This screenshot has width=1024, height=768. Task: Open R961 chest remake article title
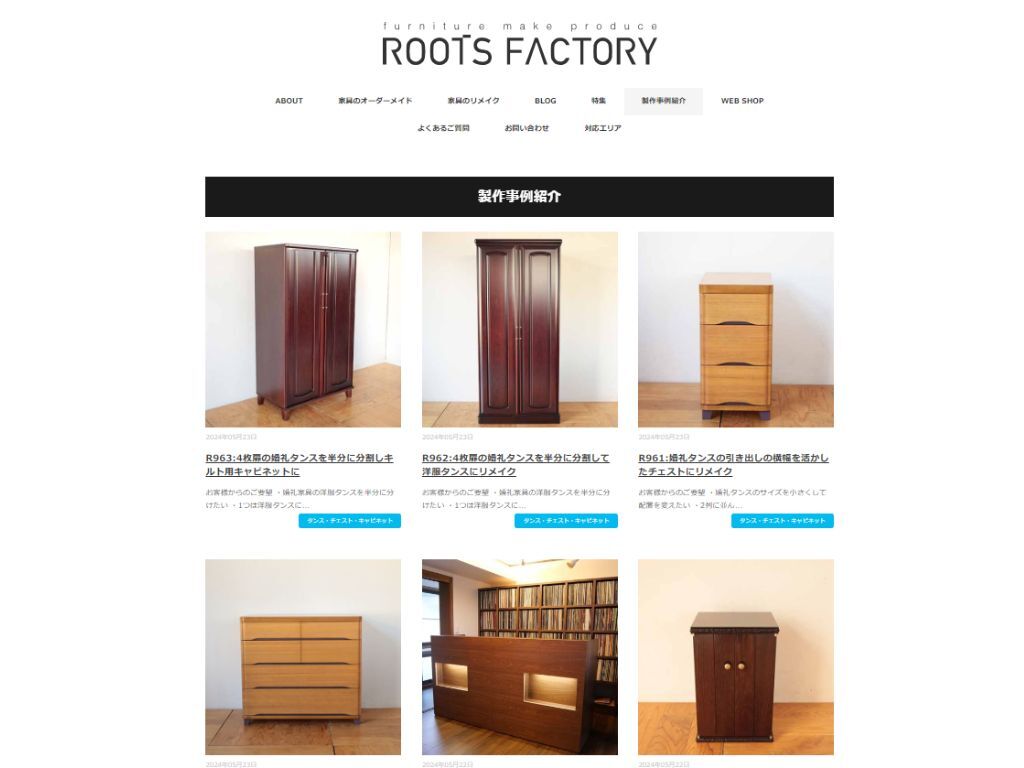point(733,464)
